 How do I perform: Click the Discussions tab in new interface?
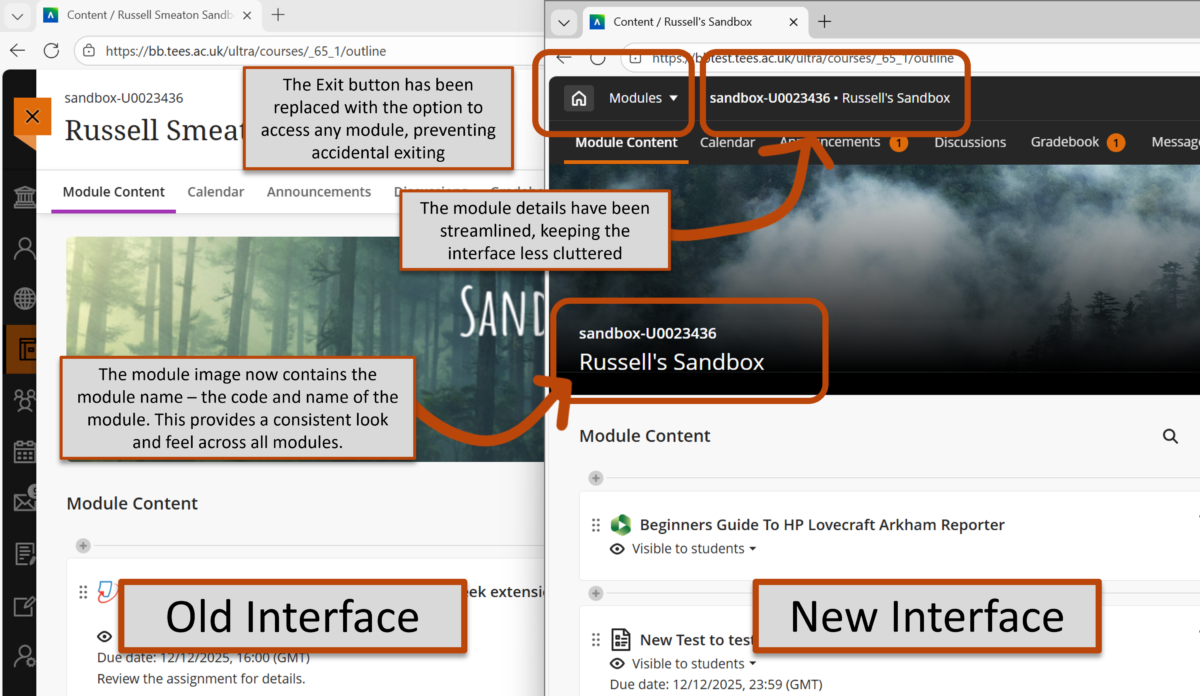click(x=970, y=142)
